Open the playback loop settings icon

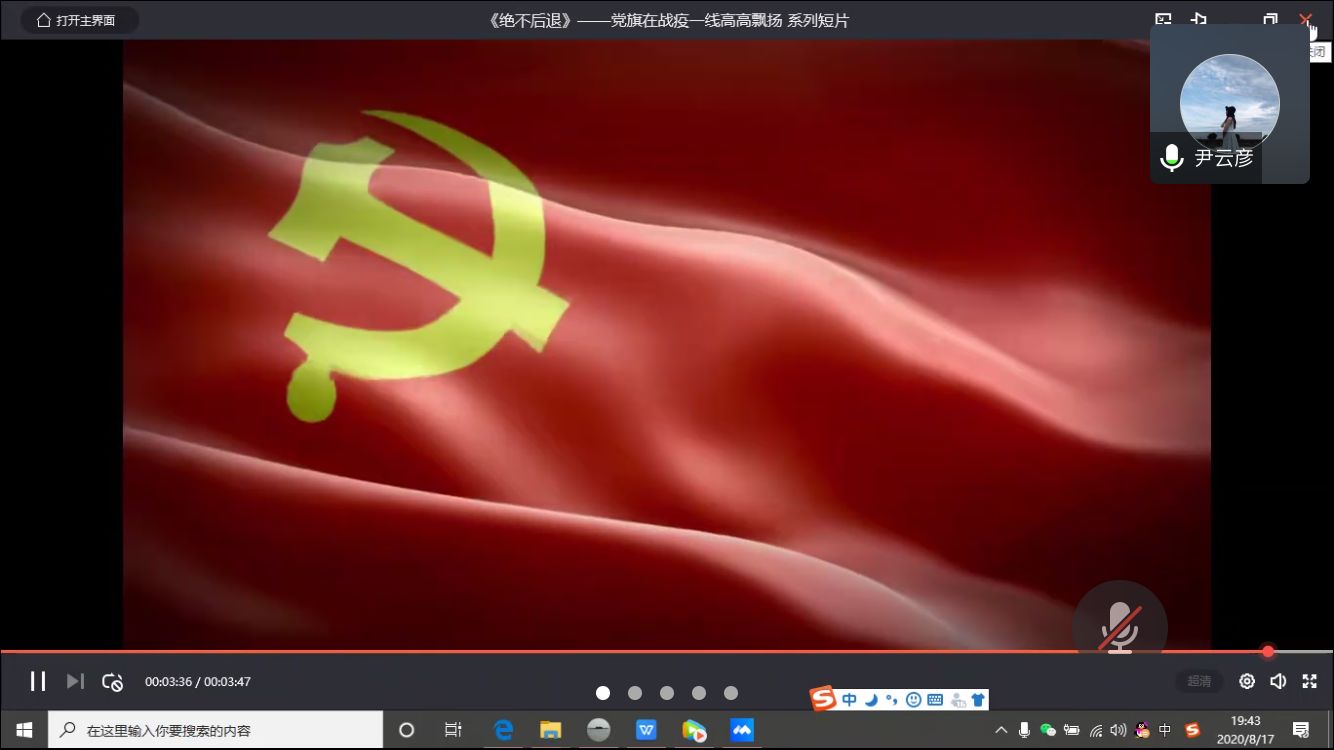[113, 681]
